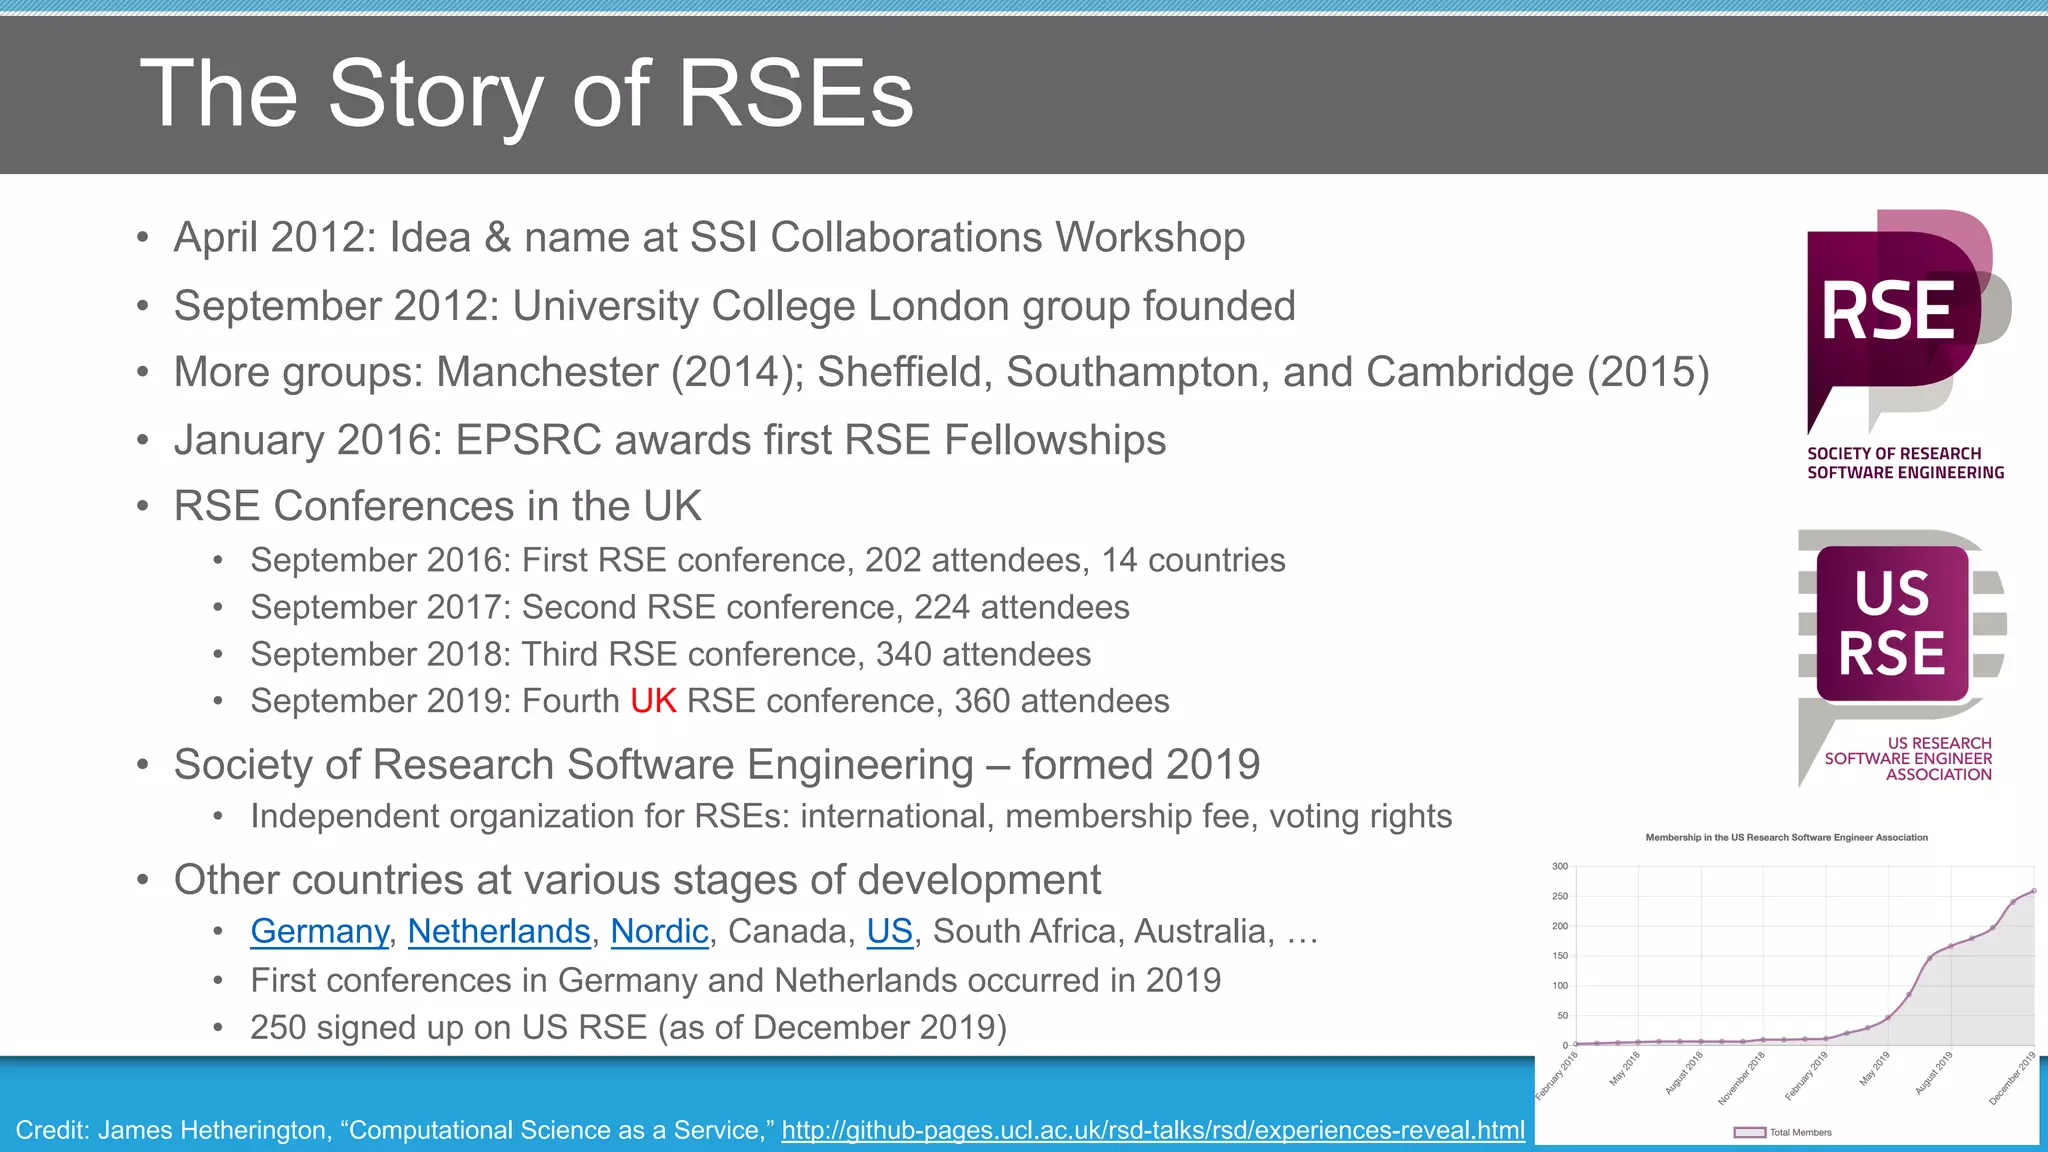Open the US hyperlink
Screen dimensions: 2048x1152
tap(889, 931)
